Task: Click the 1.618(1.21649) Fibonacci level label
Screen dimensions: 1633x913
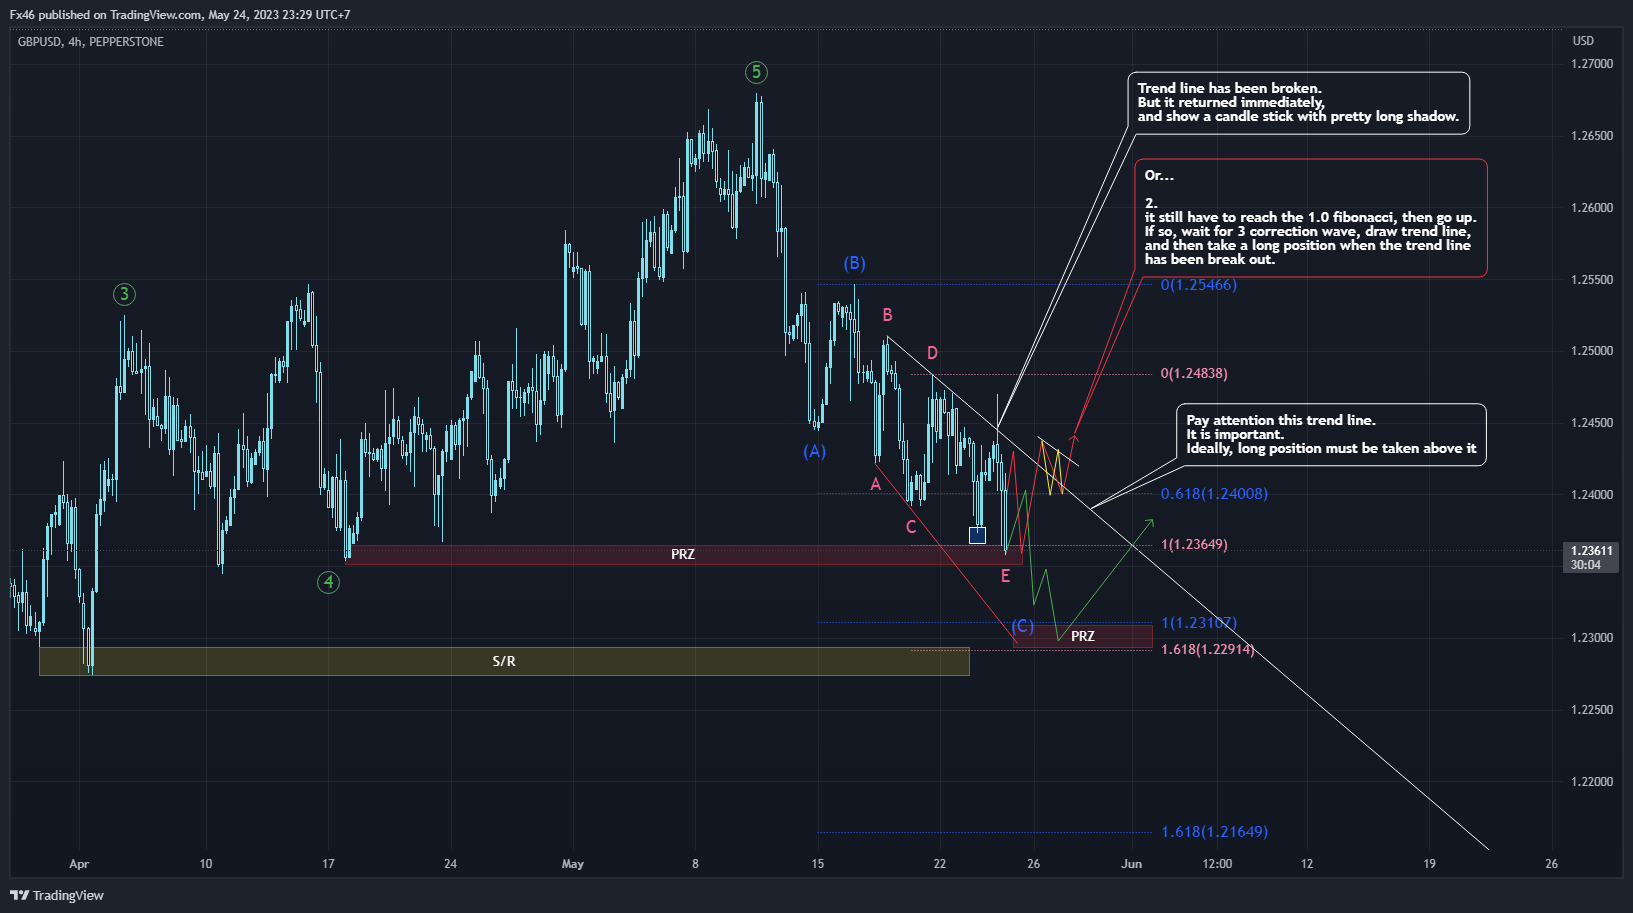Action: click(x=1214, y=832)
